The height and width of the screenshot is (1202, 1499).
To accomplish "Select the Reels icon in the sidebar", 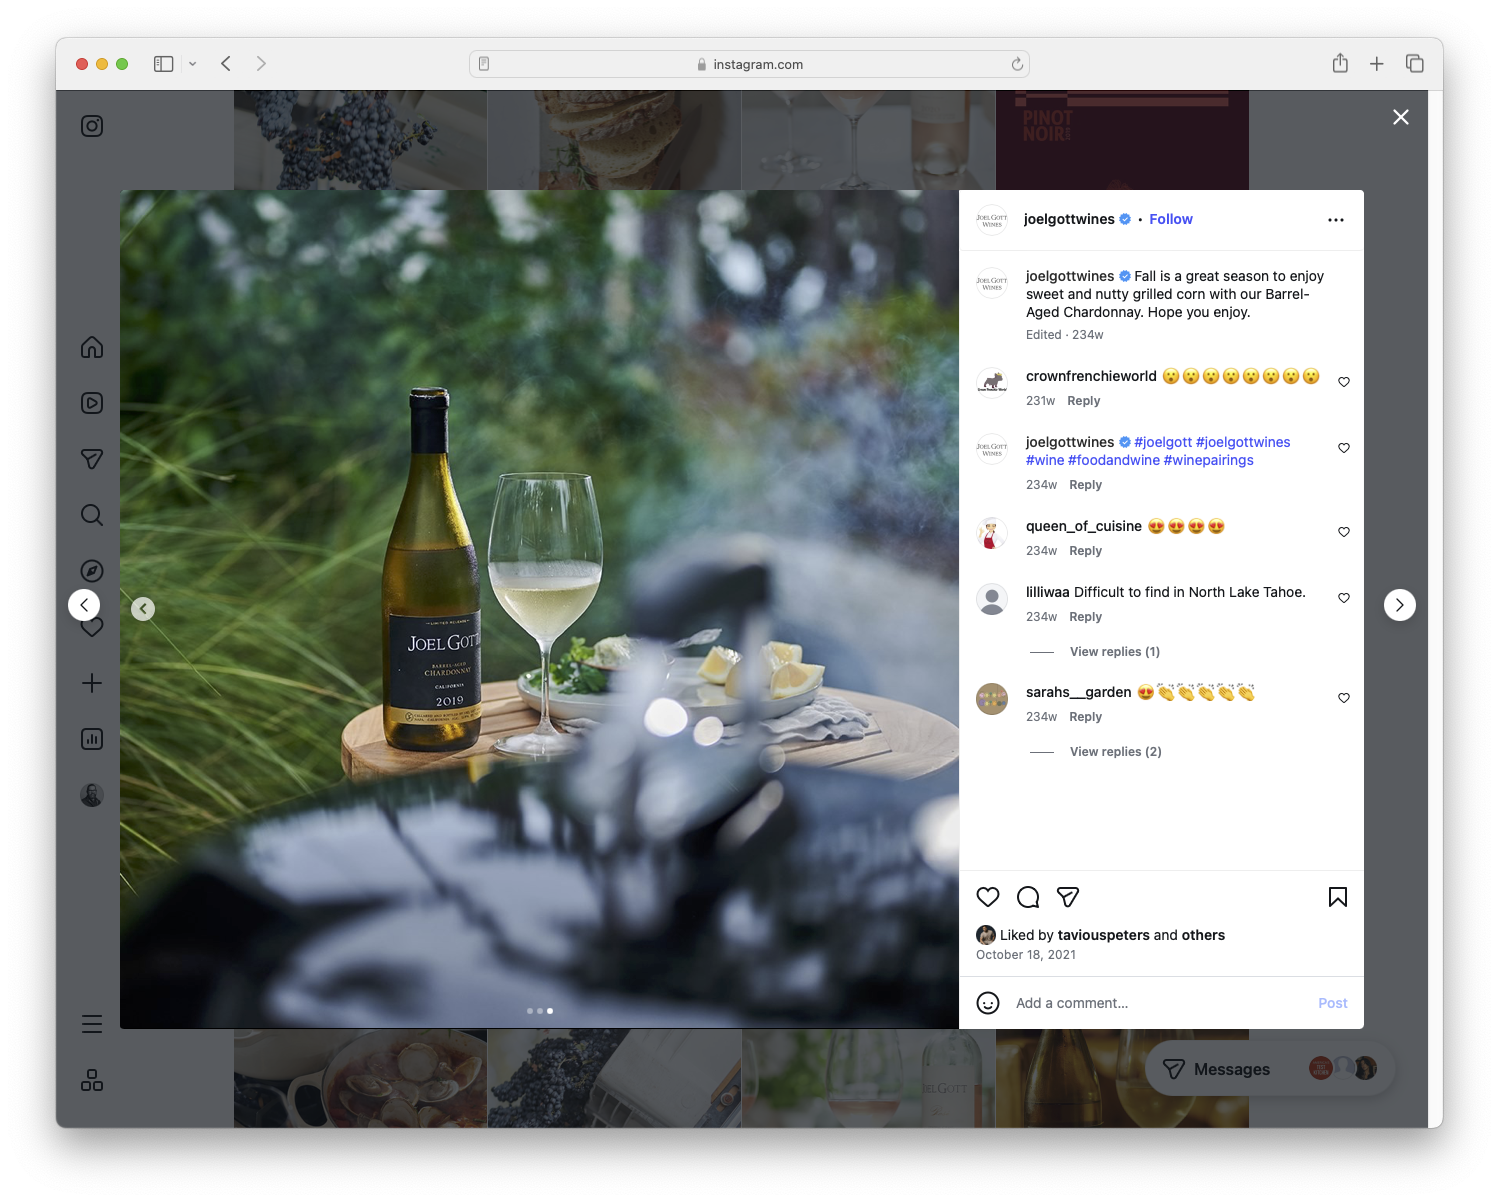I will [91, 403].
